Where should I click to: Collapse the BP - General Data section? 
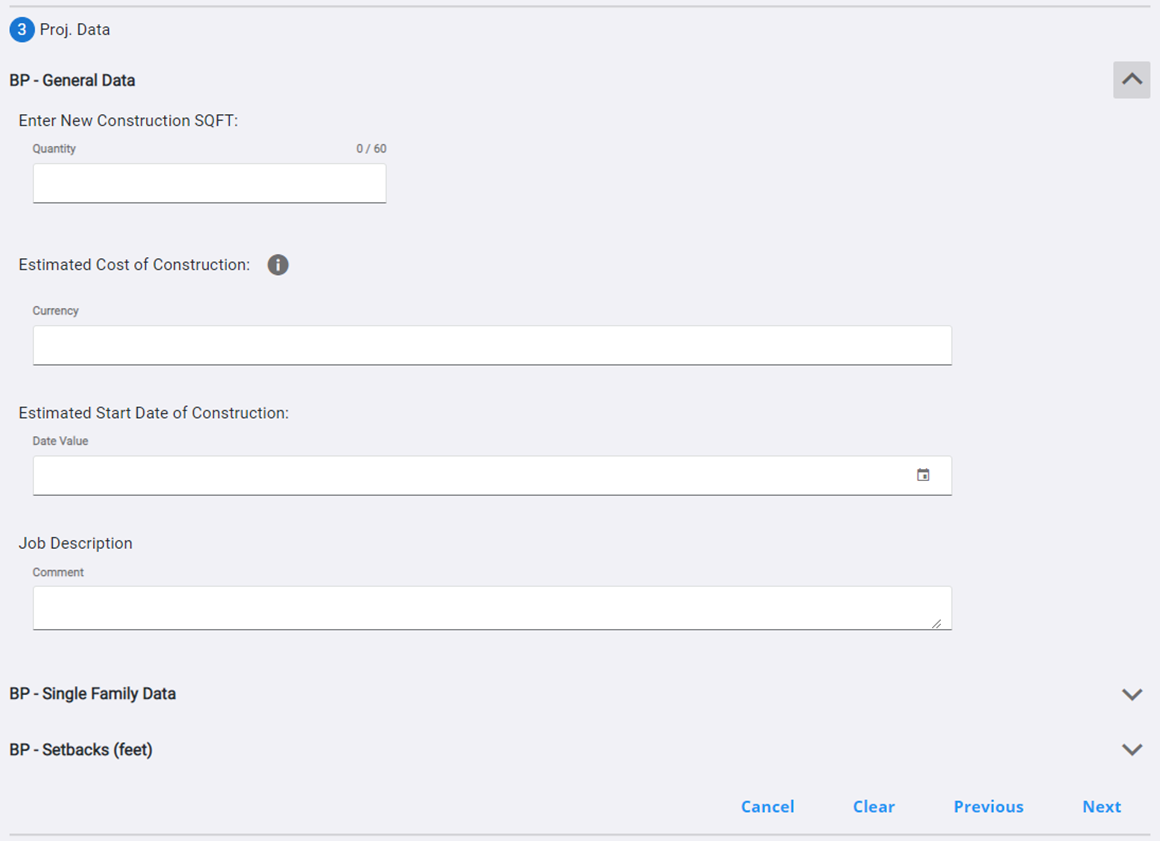pyautogui.click(x=1131, y=80)
